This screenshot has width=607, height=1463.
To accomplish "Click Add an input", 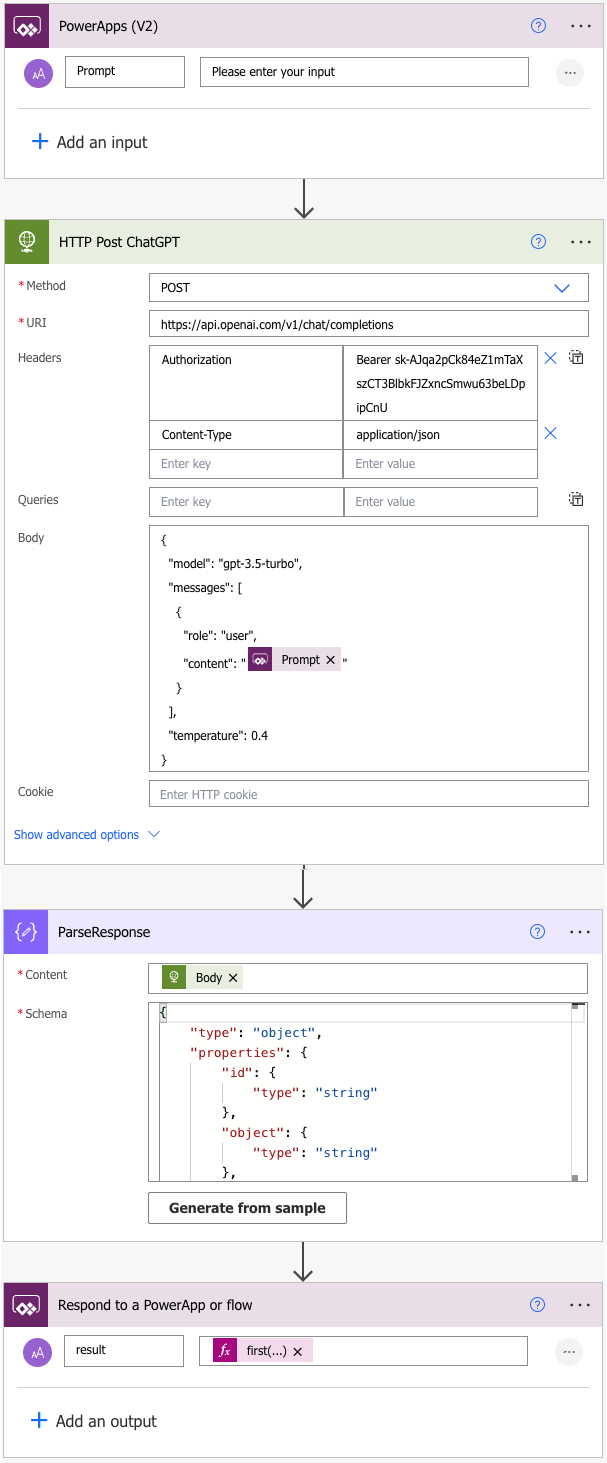I will (90, 142).
